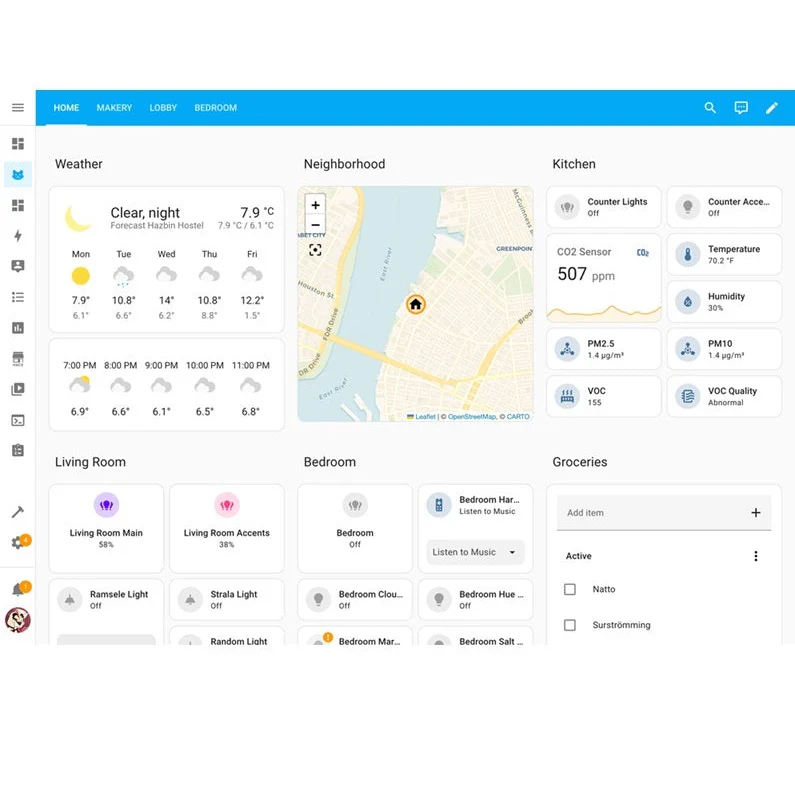Open the Active list three-dot menu
This screenshot has height=795, width=795.
point(755,556)
